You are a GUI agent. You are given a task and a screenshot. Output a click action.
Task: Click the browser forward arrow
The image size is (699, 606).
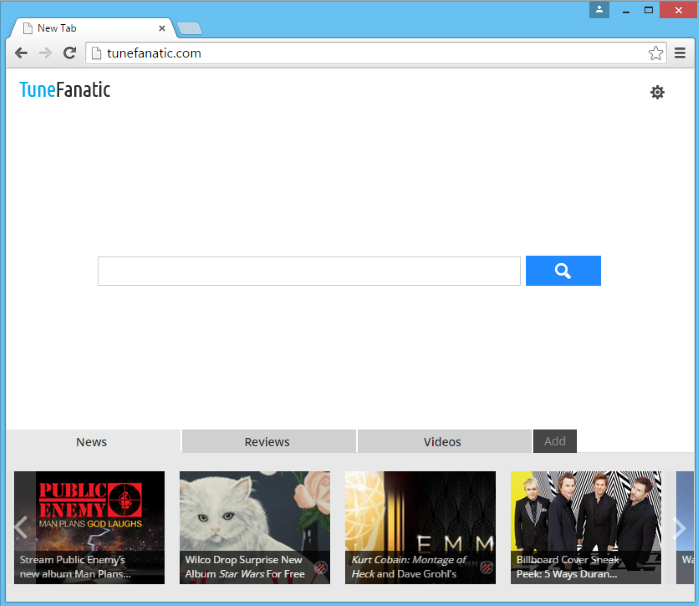click(x=45, y=53)
